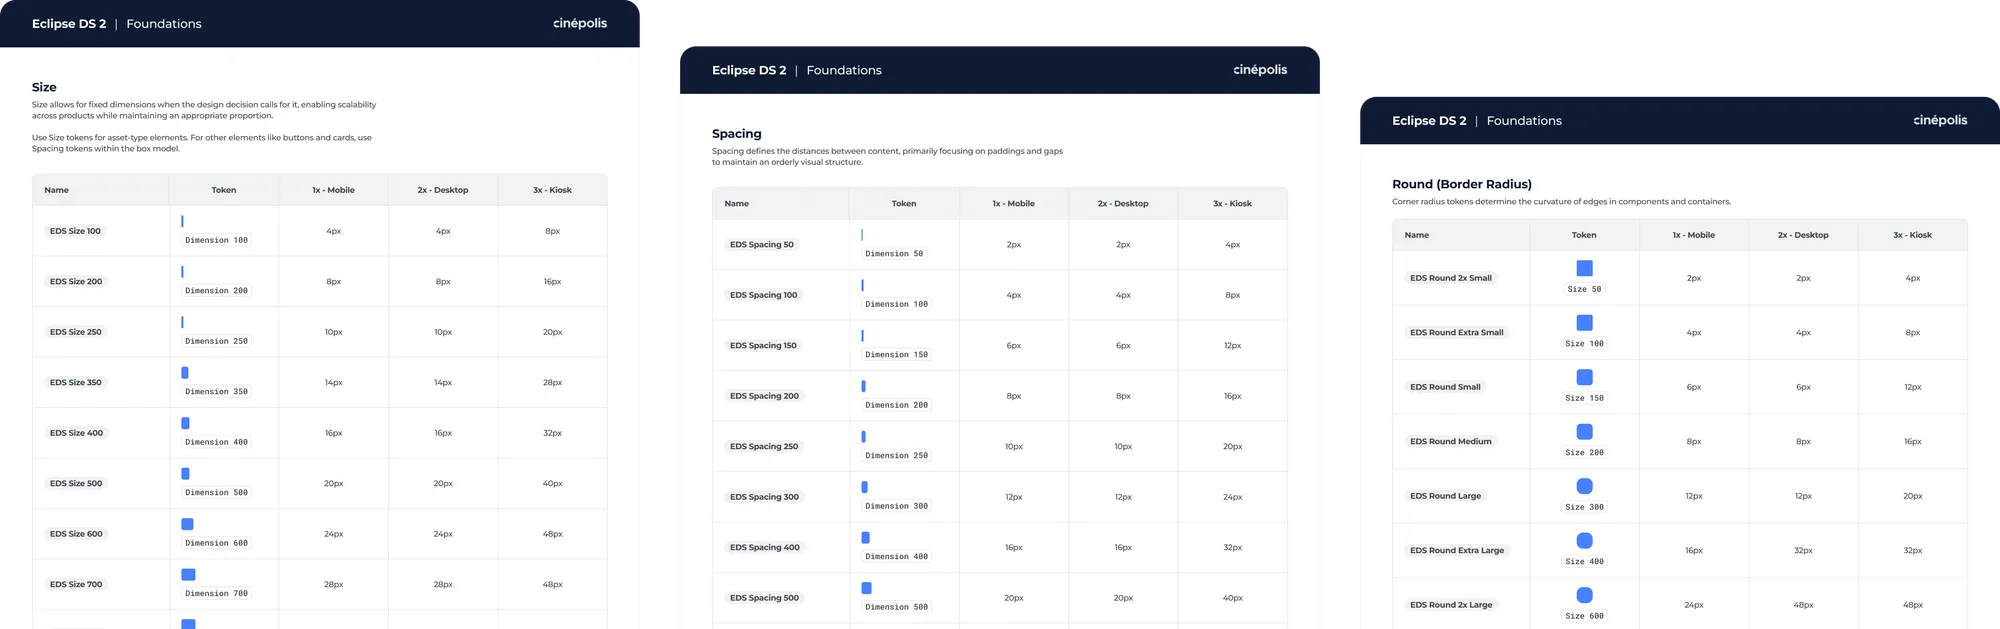Screen dimensions: 2000x629
Task: Click the blue rounded square above Size 400 token
Action: click(x=1584, y=540)
